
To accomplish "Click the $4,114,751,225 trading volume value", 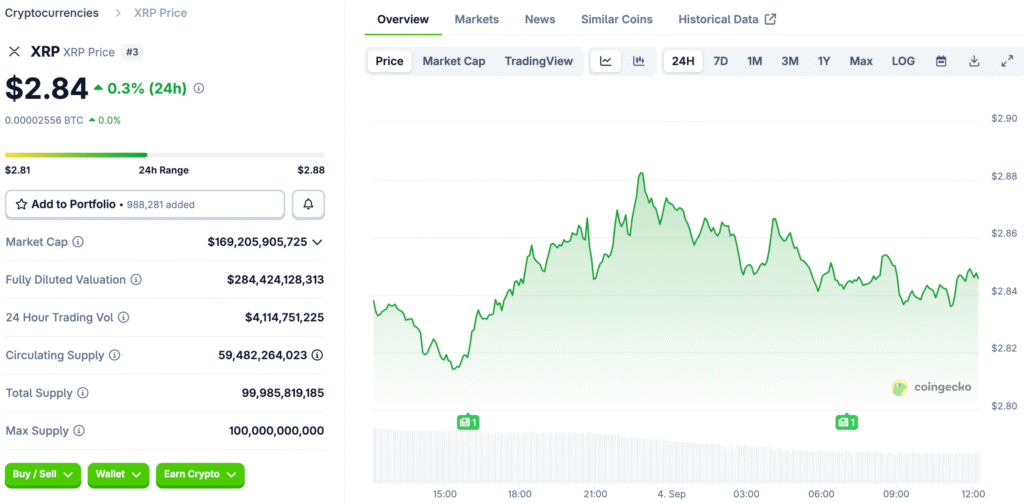I will pyautogui.click(x=285, y=317).
